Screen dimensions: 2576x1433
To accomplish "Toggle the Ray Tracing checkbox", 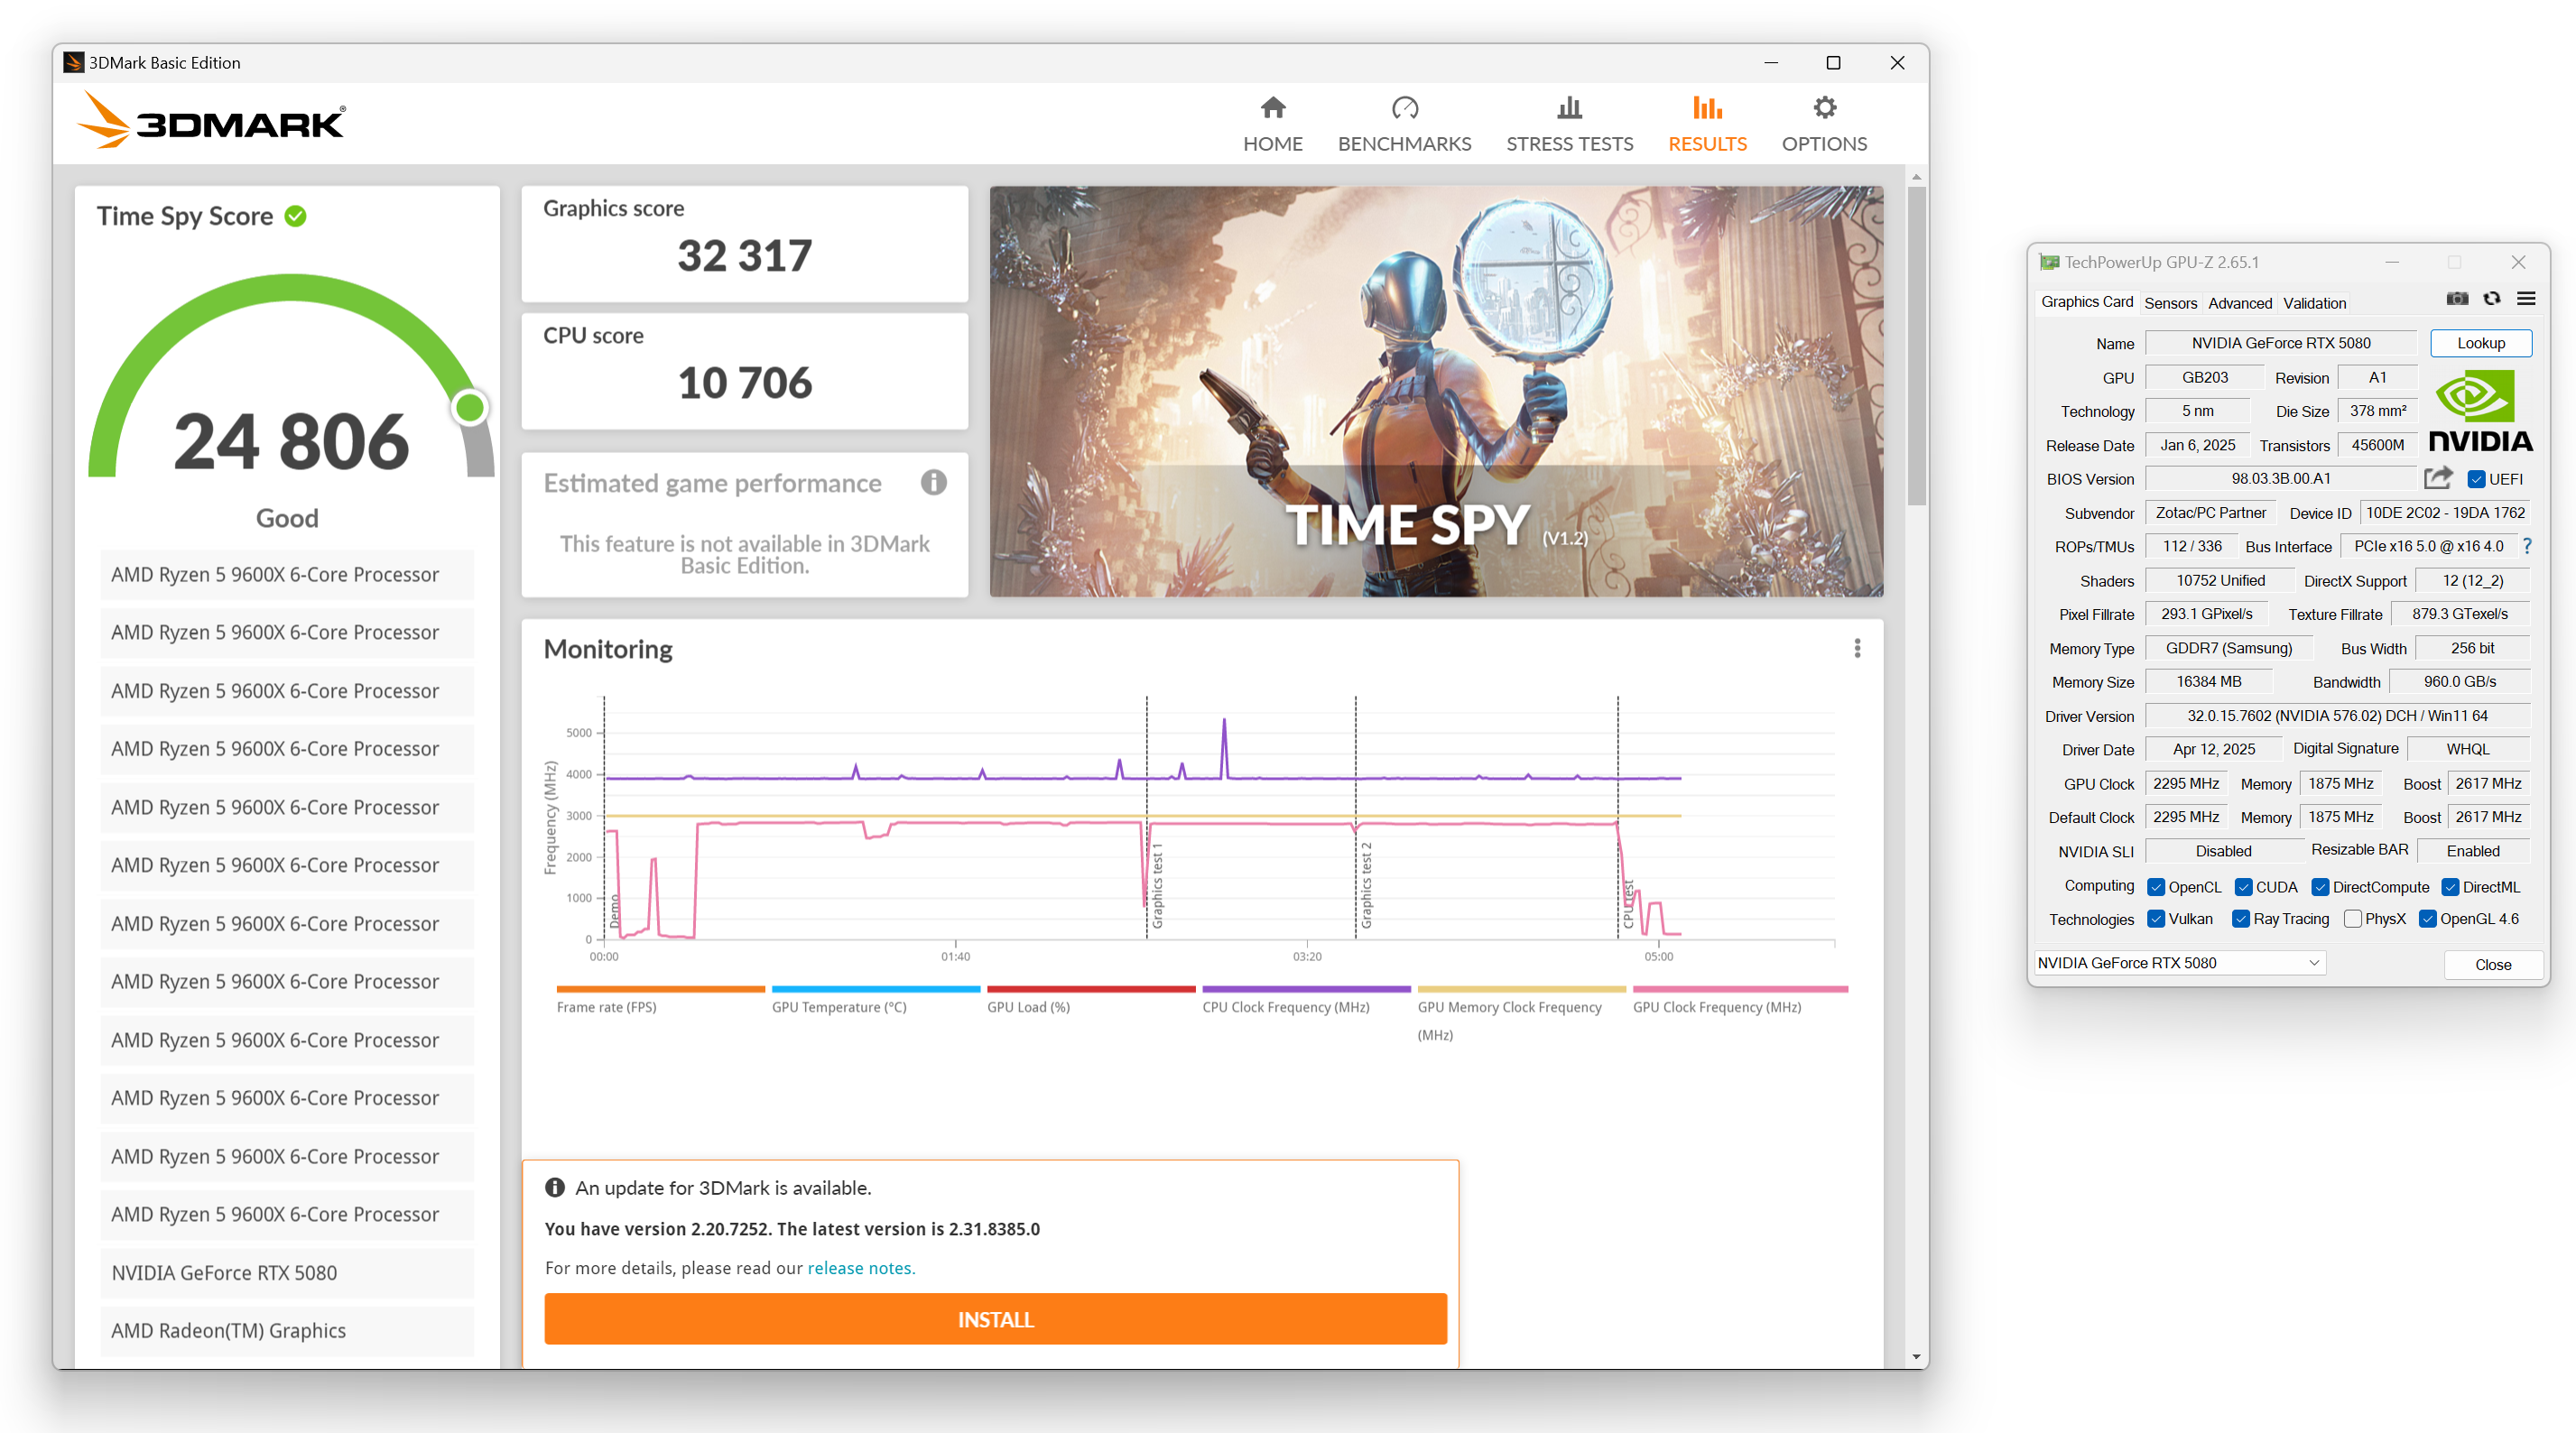I will coord(2241,919).
